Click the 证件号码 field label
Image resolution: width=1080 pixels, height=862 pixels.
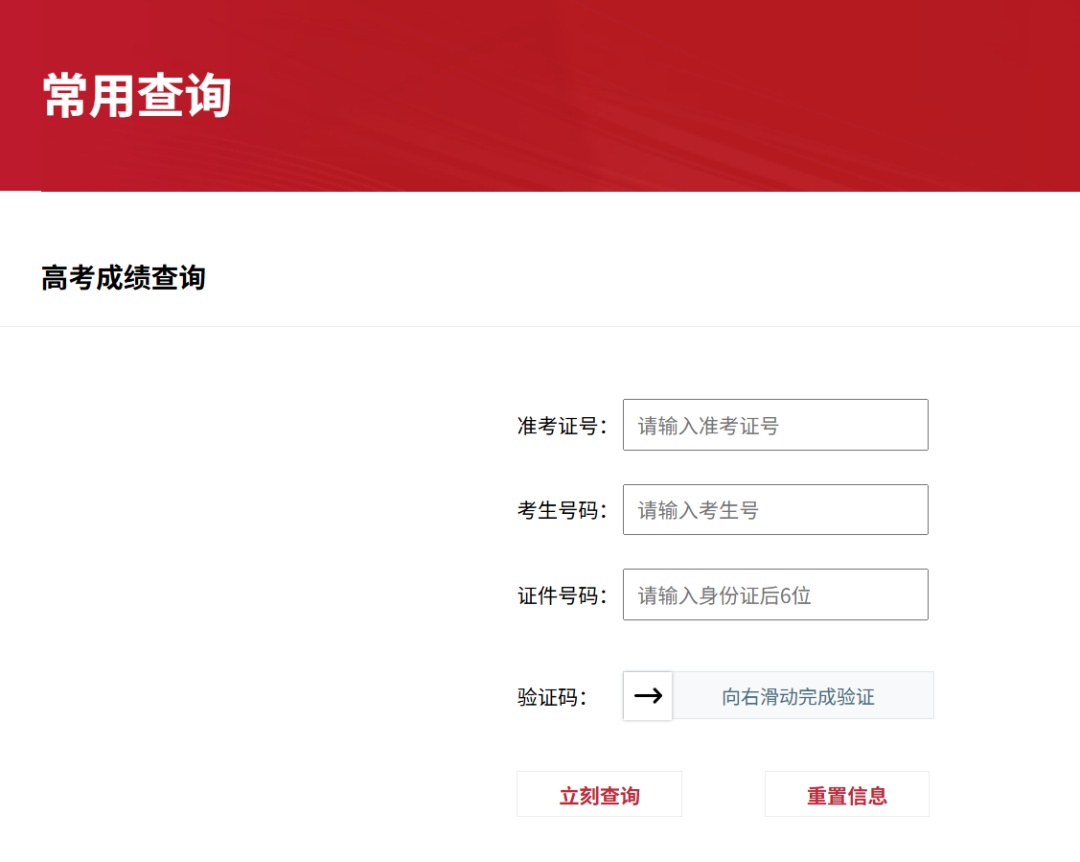(x=561, y=594)
